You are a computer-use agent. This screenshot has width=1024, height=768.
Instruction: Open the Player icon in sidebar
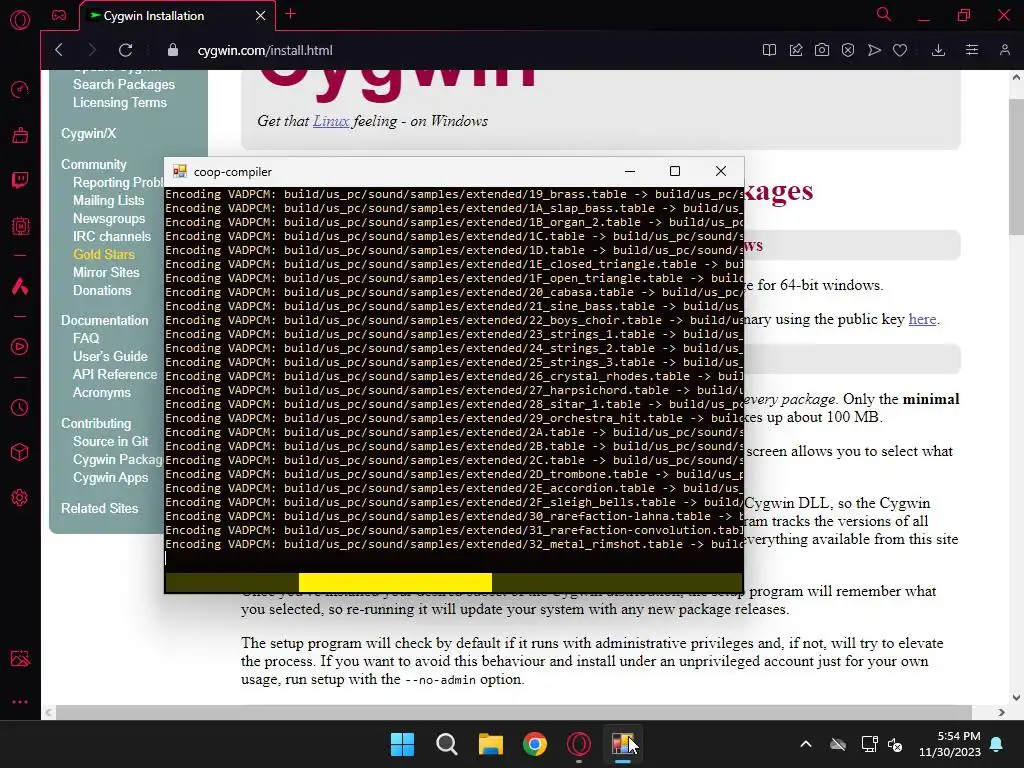(x=20, y=346)
